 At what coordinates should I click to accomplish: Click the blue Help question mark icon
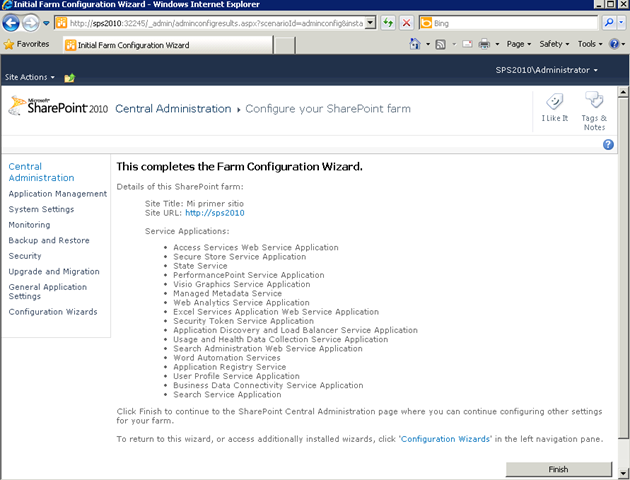tap(608, 145)
